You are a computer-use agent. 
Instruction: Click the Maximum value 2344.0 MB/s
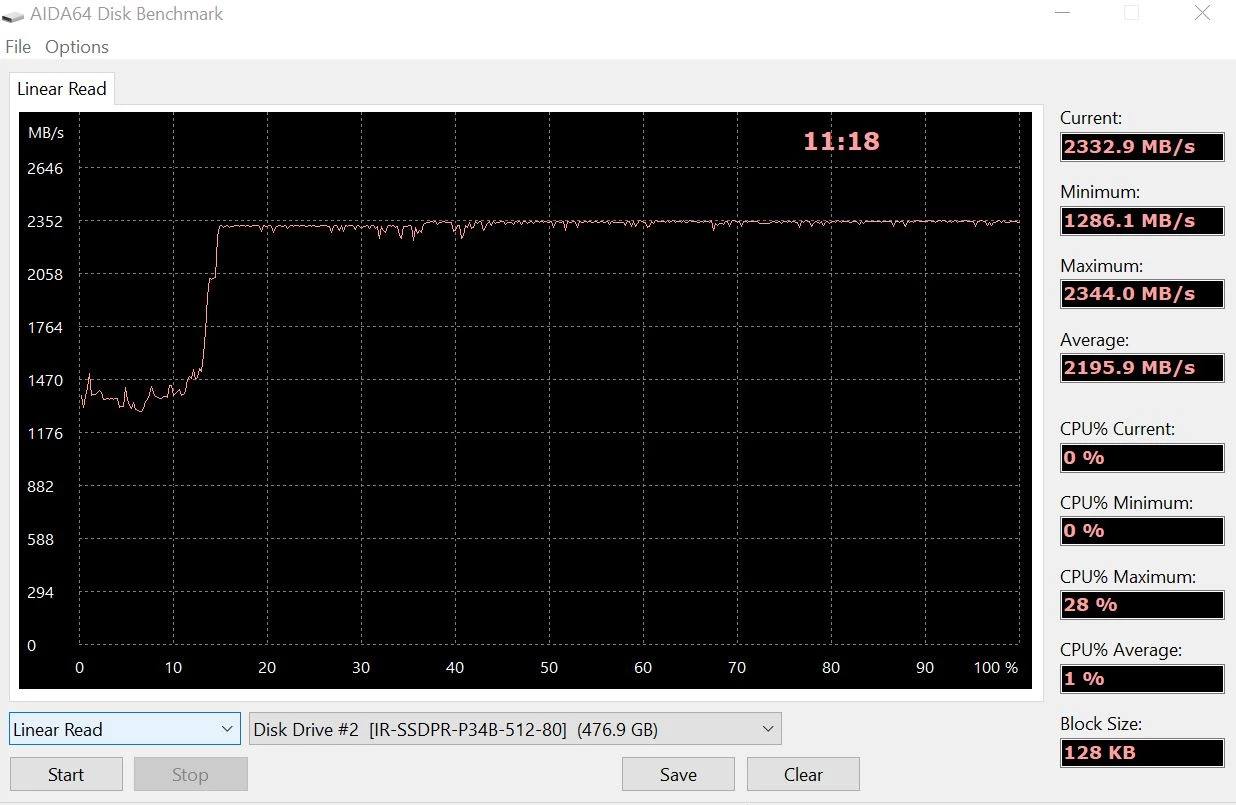1142,294
